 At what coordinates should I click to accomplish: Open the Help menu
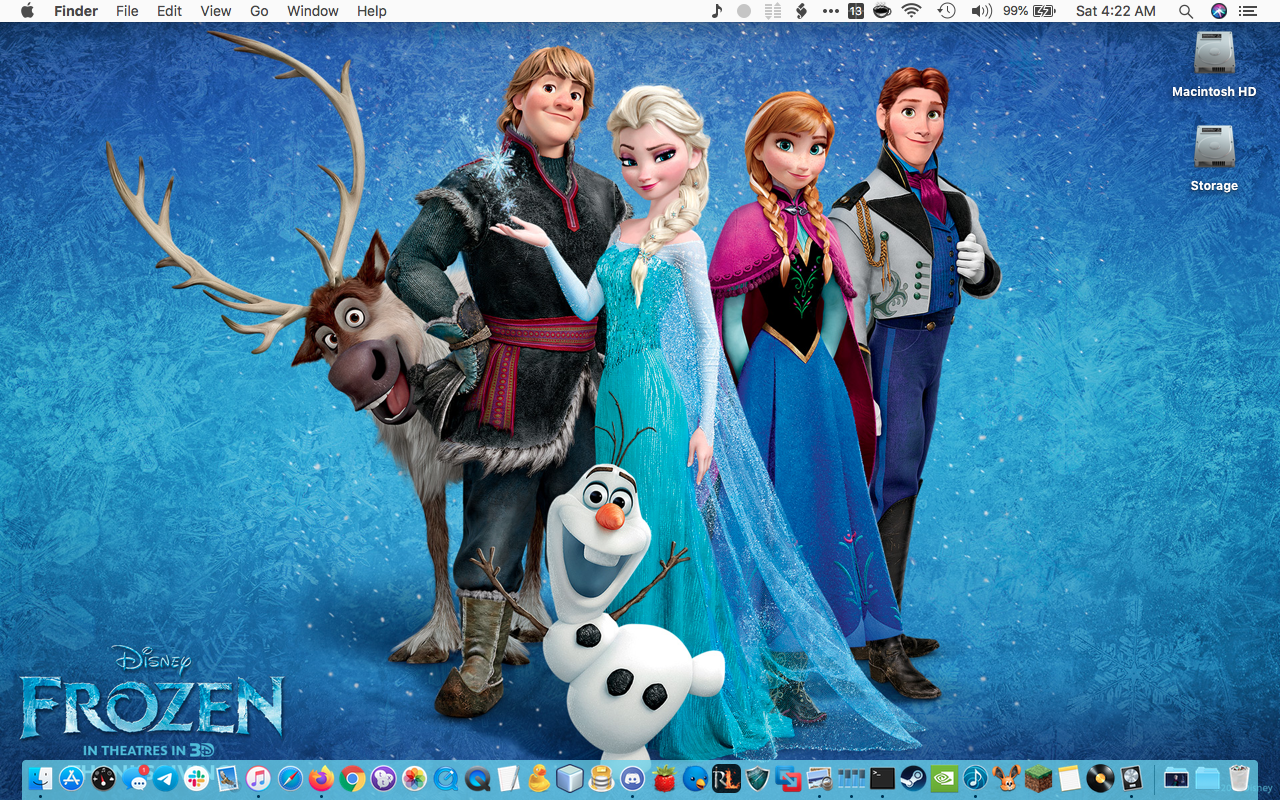tap(371, 11)
